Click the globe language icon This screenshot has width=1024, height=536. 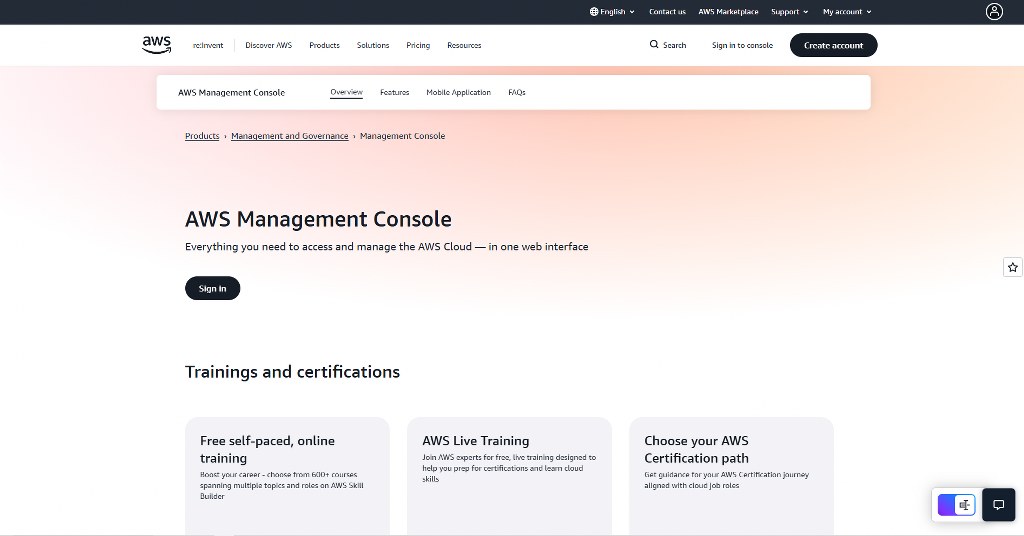click(594, 12)
